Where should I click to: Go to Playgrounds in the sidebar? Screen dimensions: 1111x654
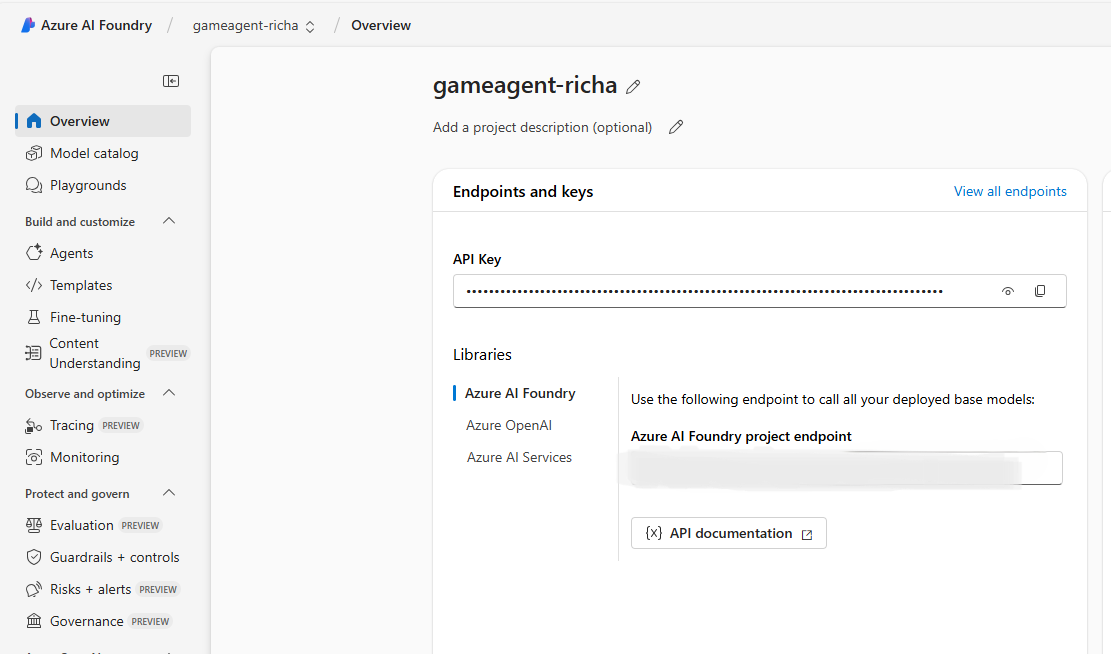pyautogui.click(x=88, y=185)
